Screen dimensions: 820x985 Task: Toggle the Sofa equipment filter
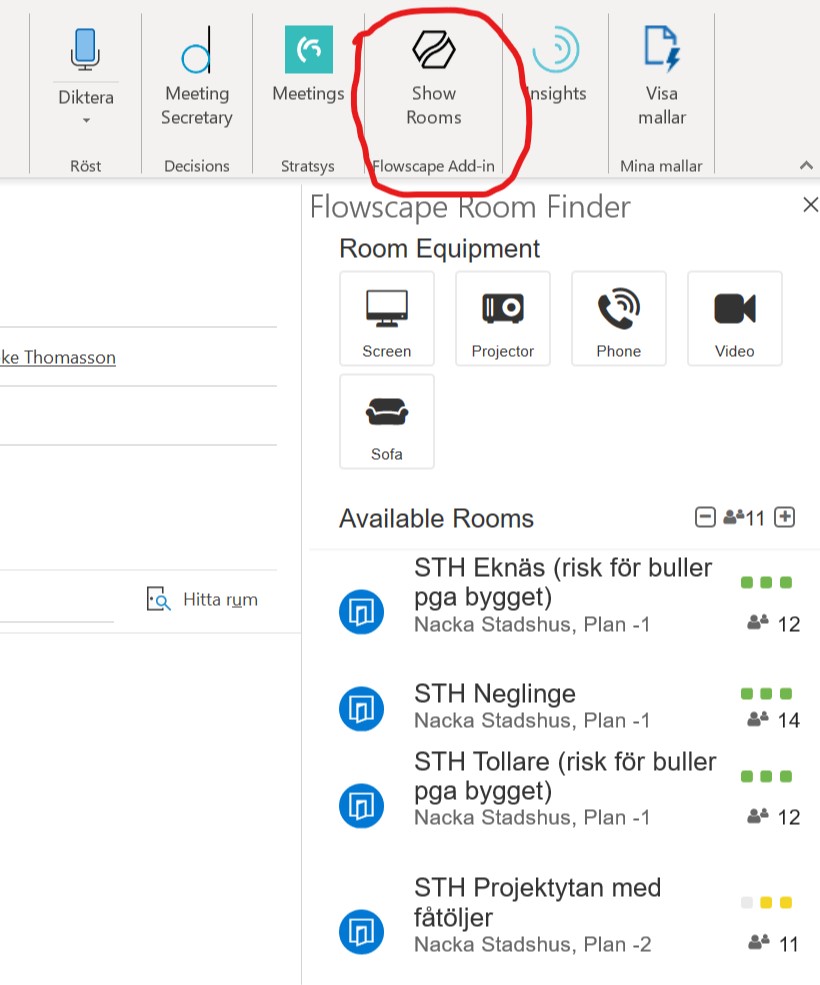click(386, 422)
